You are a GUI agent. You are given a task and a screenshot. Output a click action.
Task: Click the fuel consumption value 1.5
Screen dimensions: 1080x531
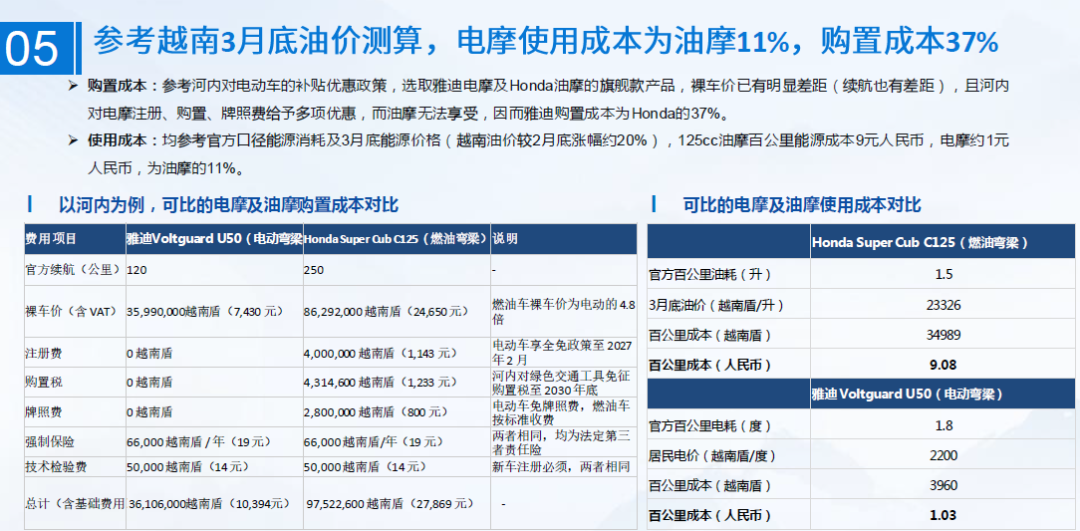pyautogui.click(x=944, y=274)
